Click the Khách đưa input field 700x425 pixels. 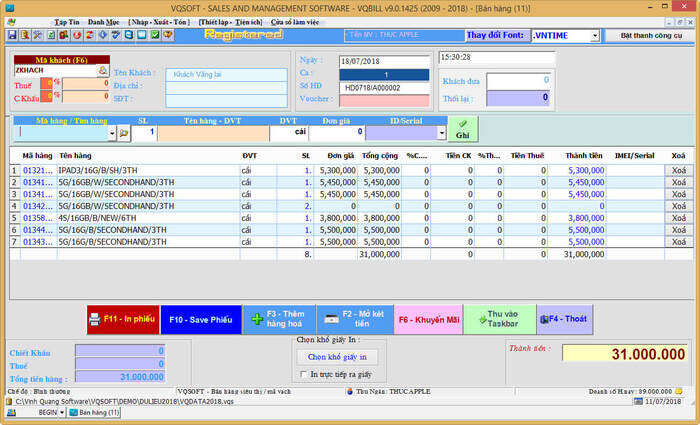[x=516, y=80]
